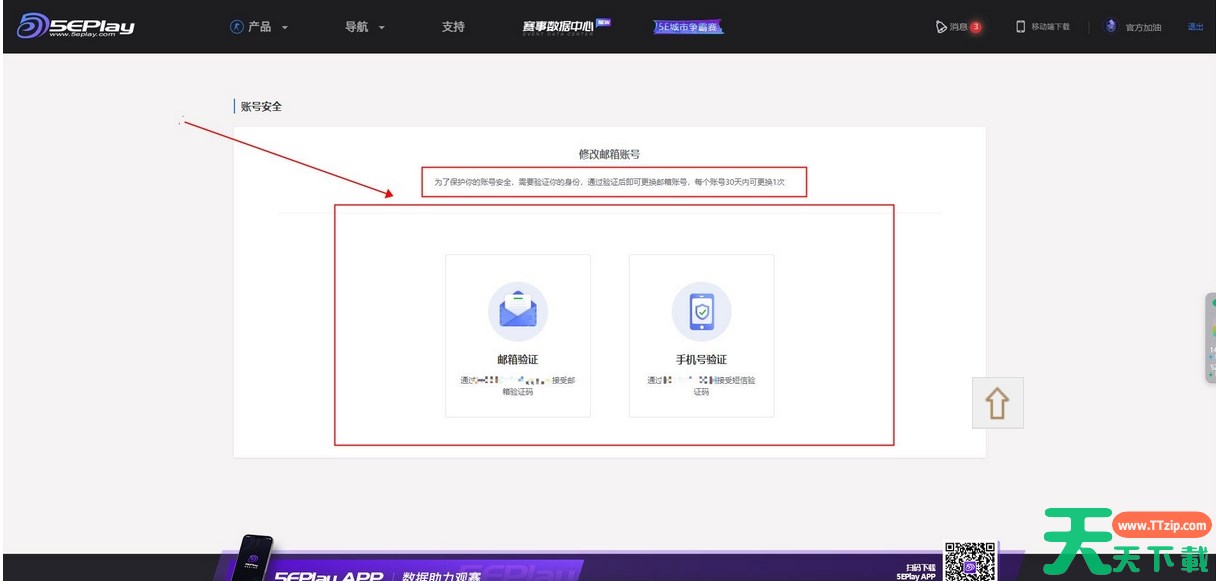Open the 5E城市争霸赛 banner
This screenshot has width=1216, height=581.
(x=688, y=27)
